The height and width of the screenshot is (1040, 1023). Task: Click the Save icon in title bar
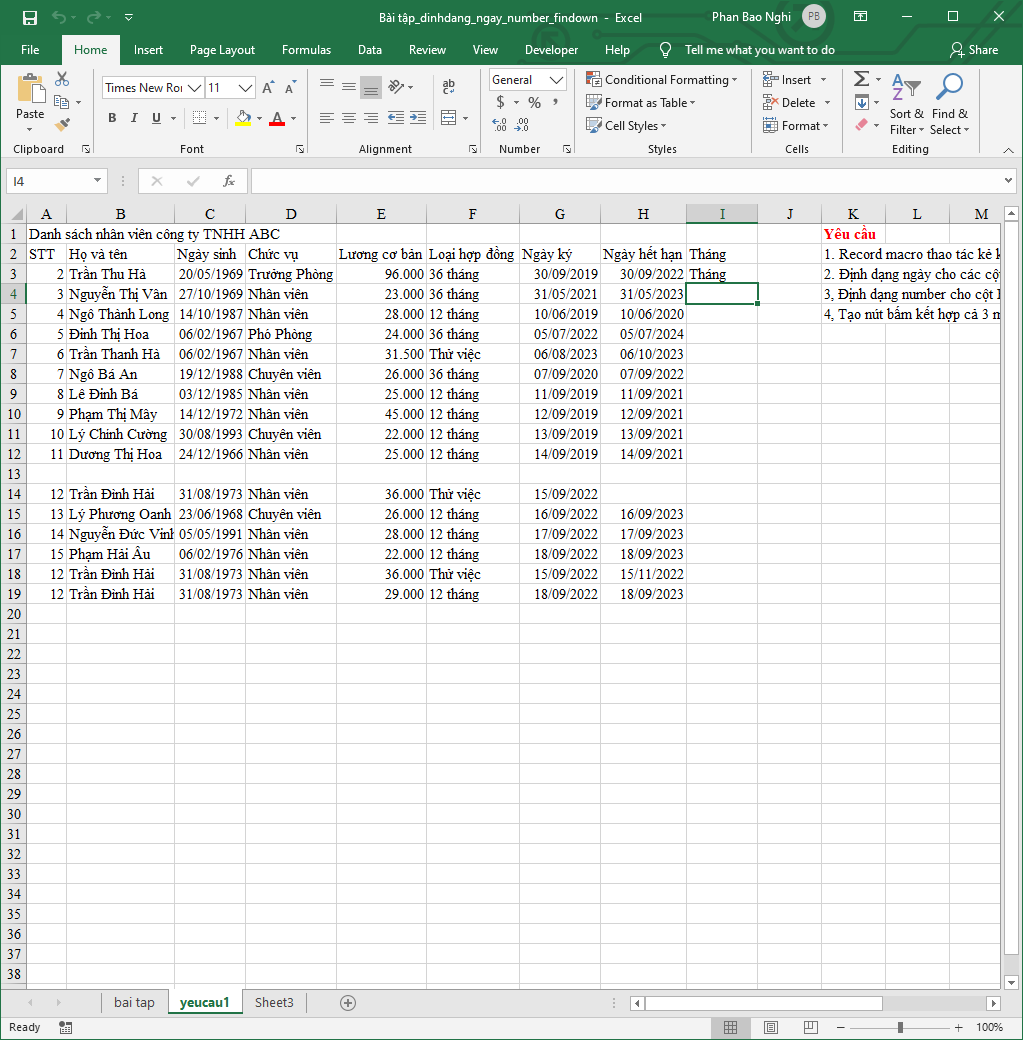29,17
